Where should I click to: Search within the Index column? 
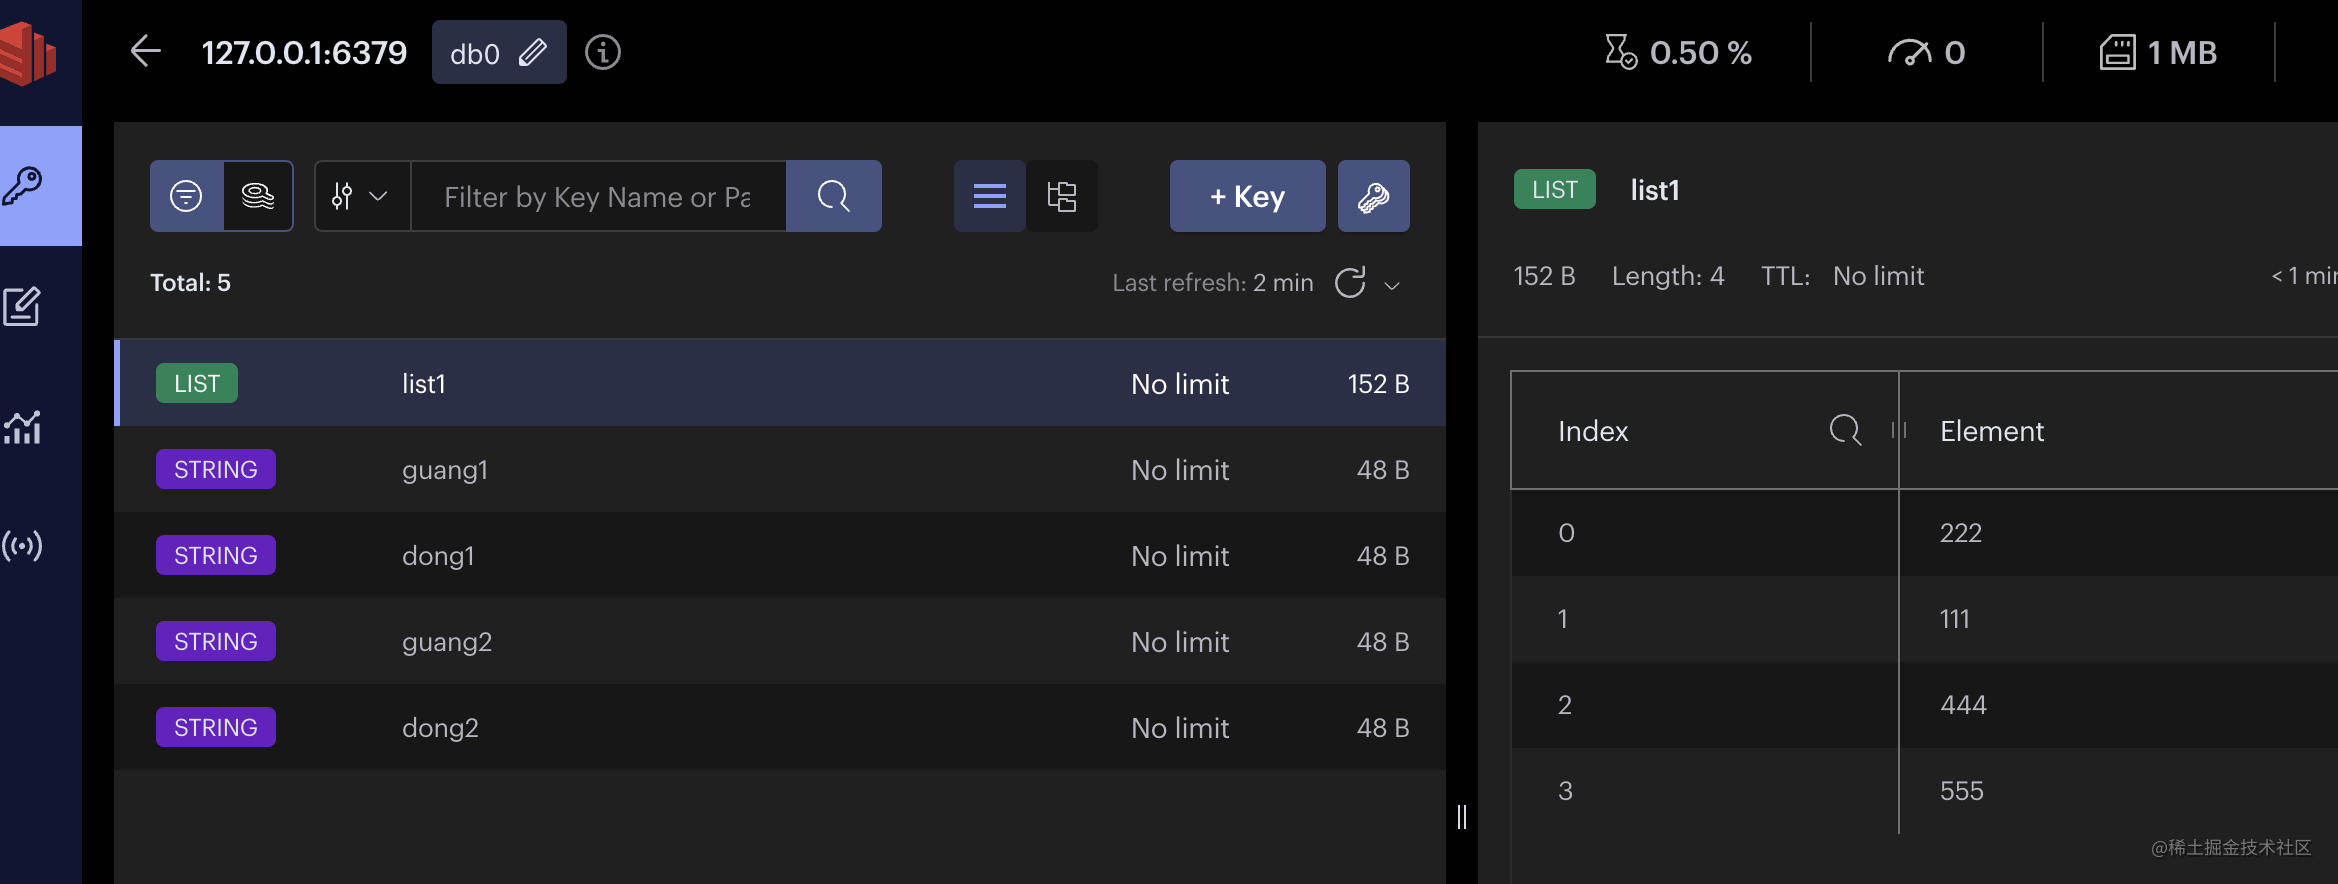tap(1845, 431)
